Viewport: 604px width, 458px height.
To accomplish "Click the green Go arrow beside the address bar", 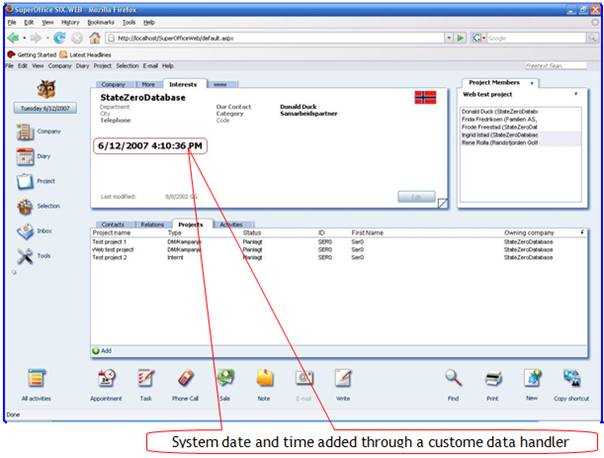I will point(460,38).
